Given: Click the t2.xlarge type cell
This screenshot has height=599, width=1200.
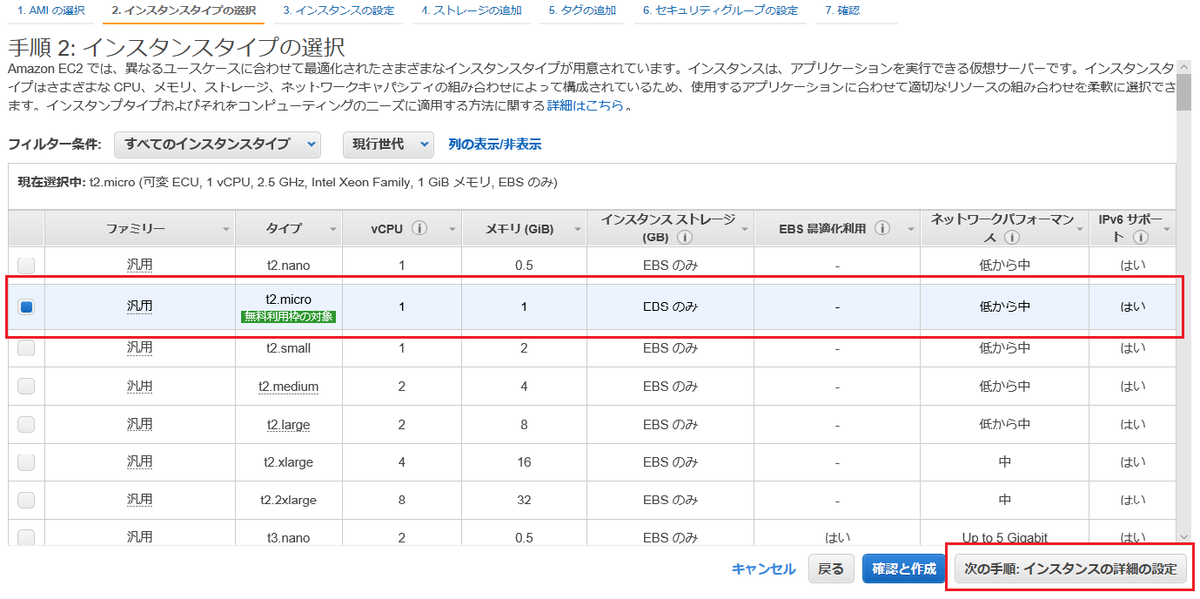Looking at the screenshot, I should pyautogui.click(x=289, y=462).
